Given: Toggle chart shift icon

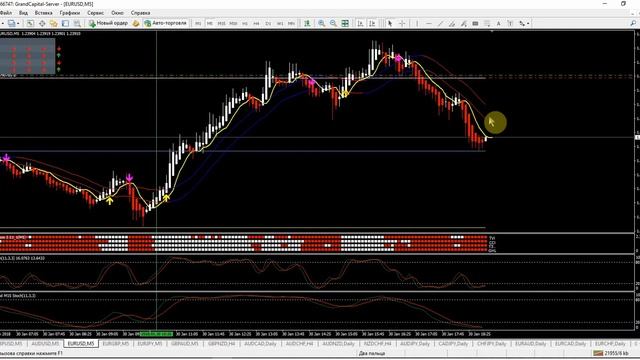Looking at the screenshot, I should pos(372,23).
